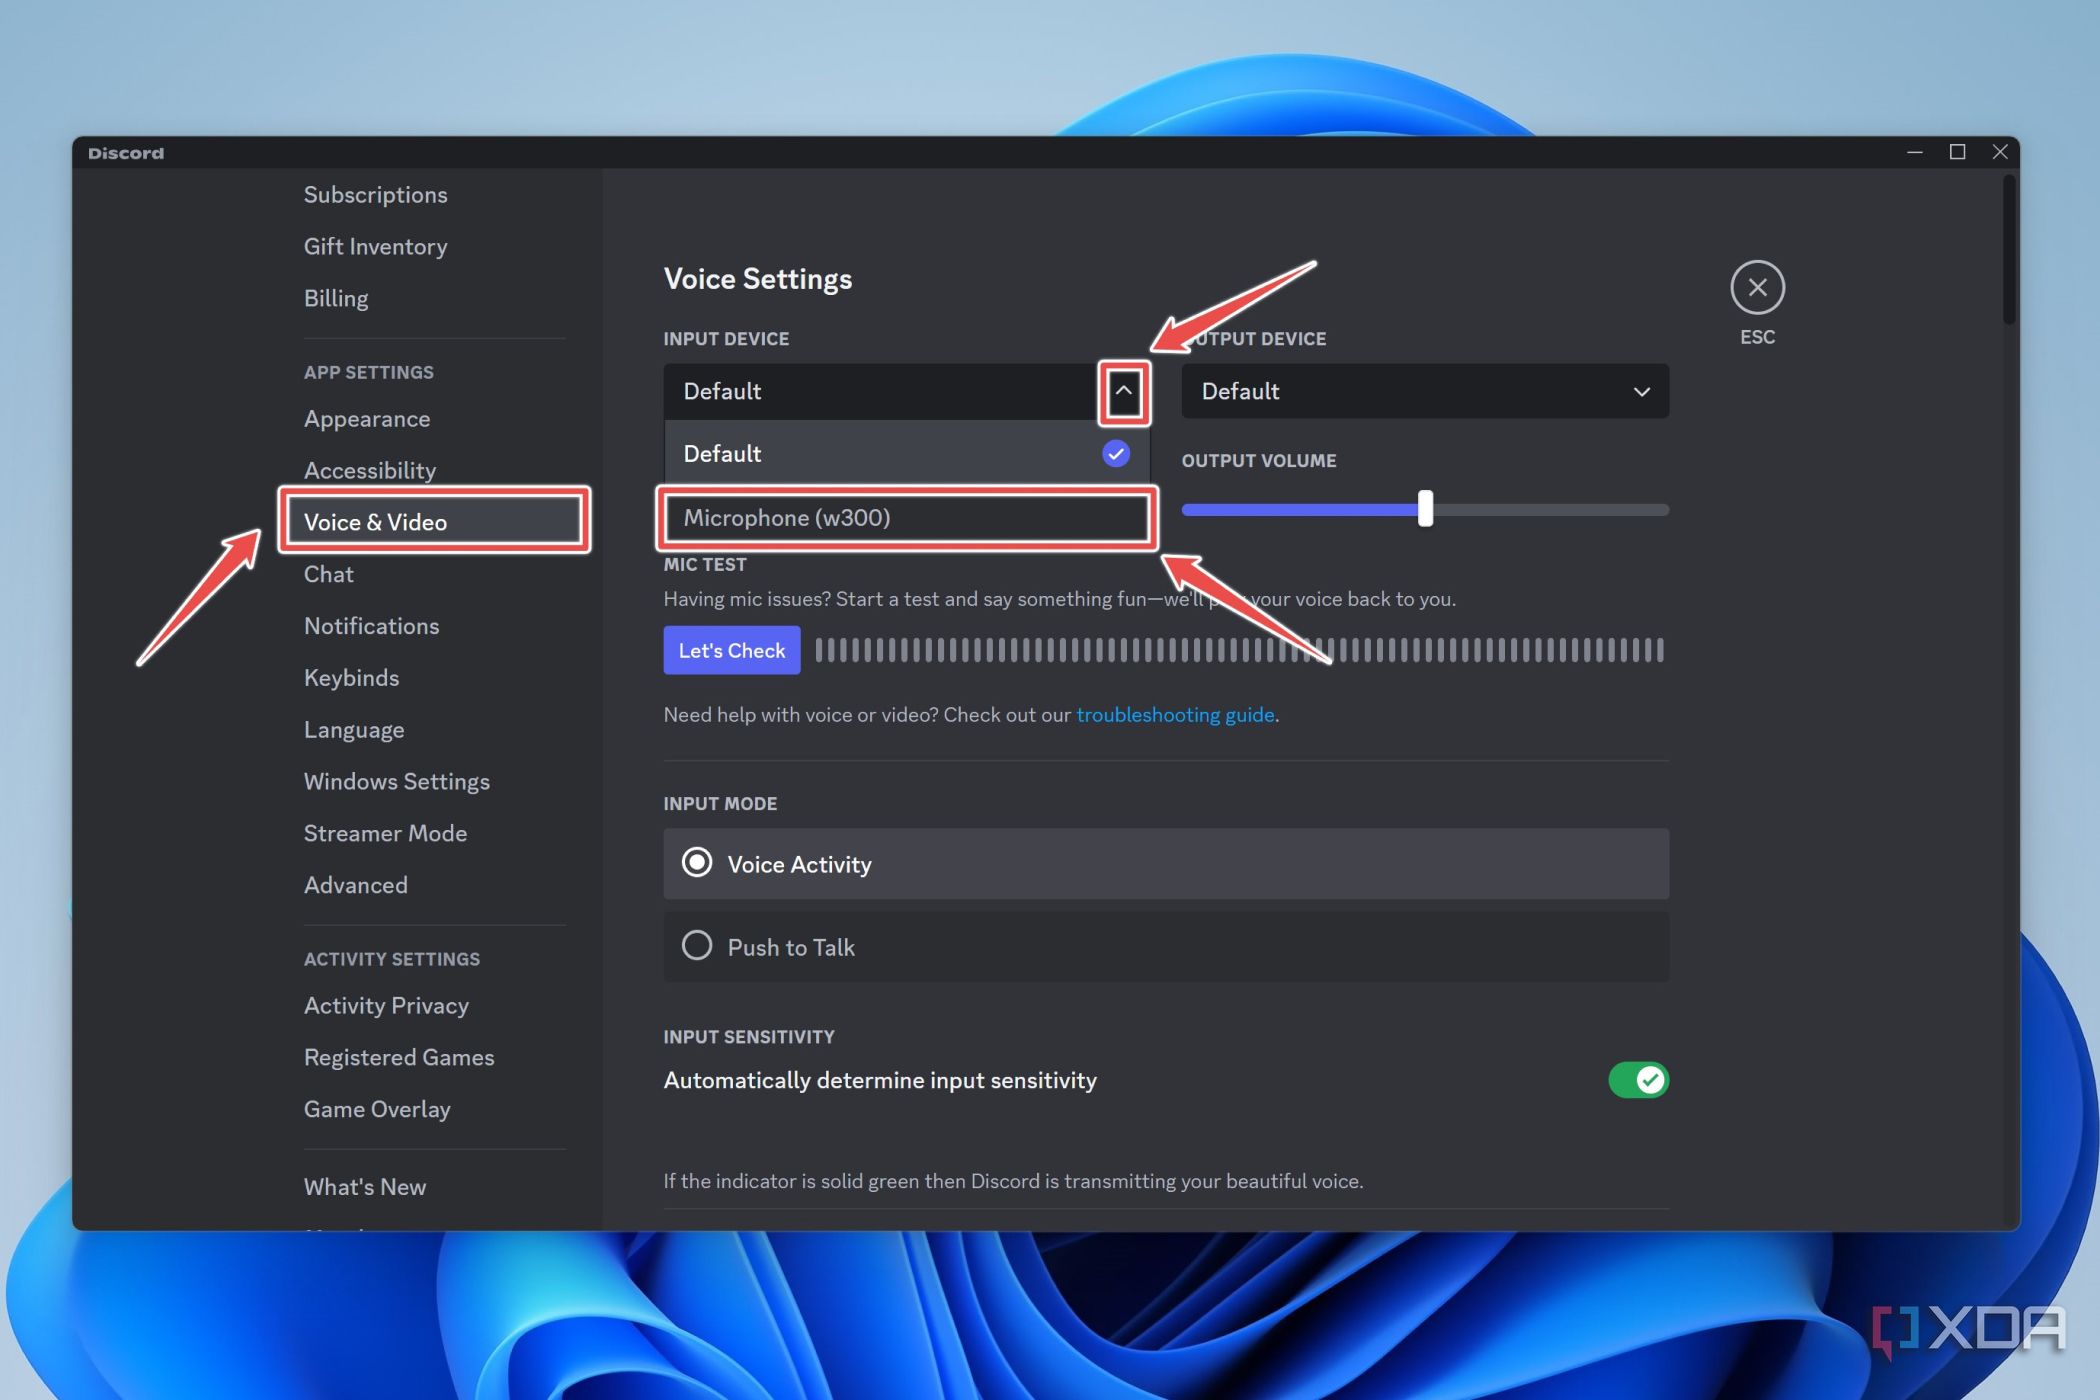Open Keybinds settings

pyautogui.click(x=350, y=677)
